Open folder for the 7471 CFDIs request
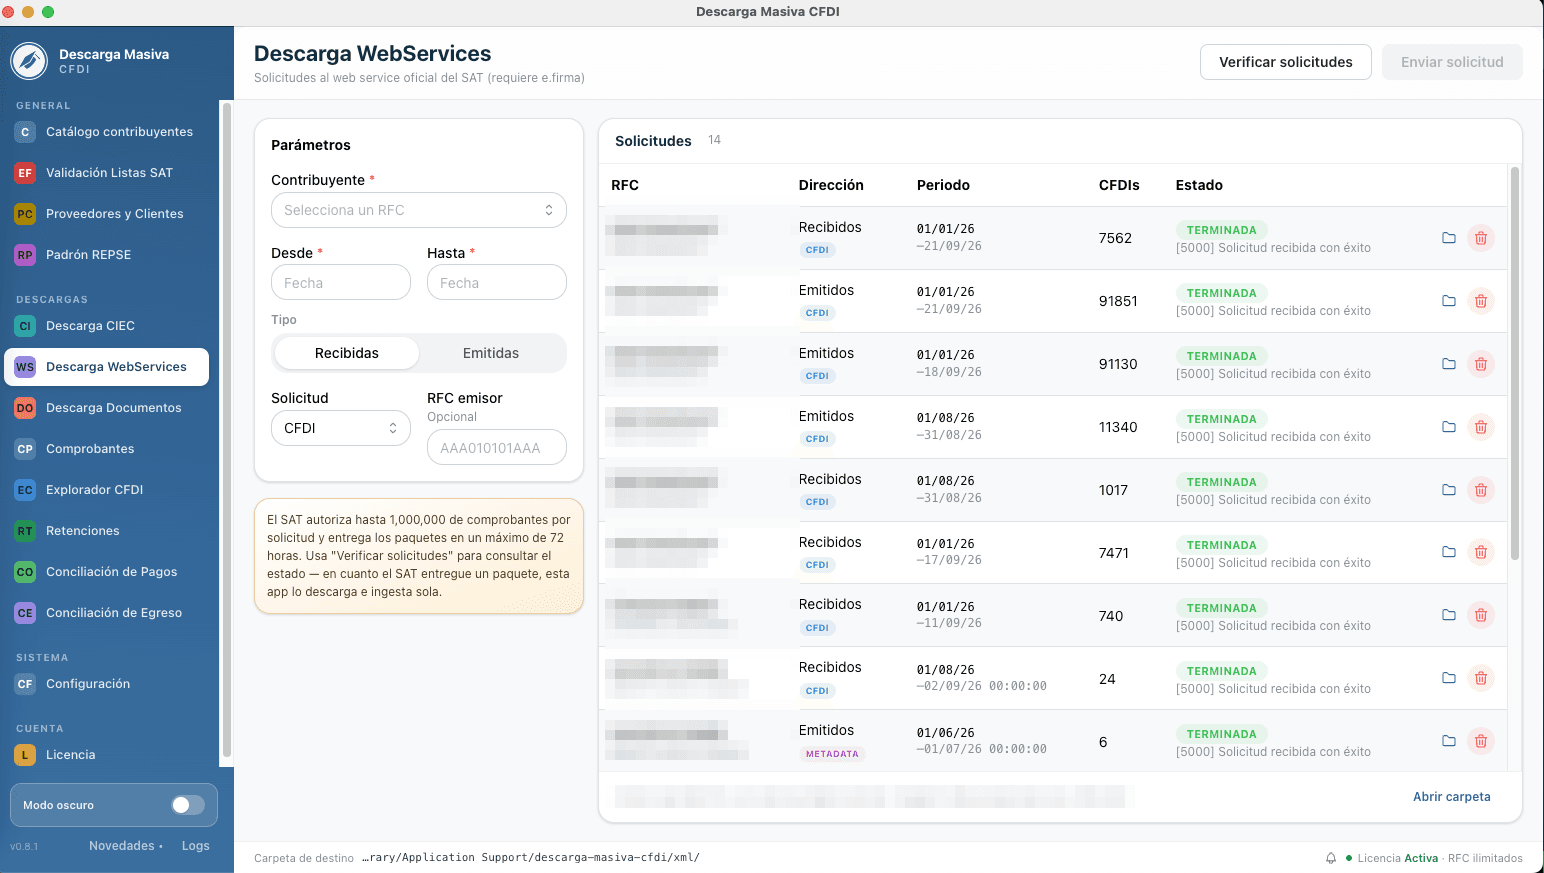 1448,552
